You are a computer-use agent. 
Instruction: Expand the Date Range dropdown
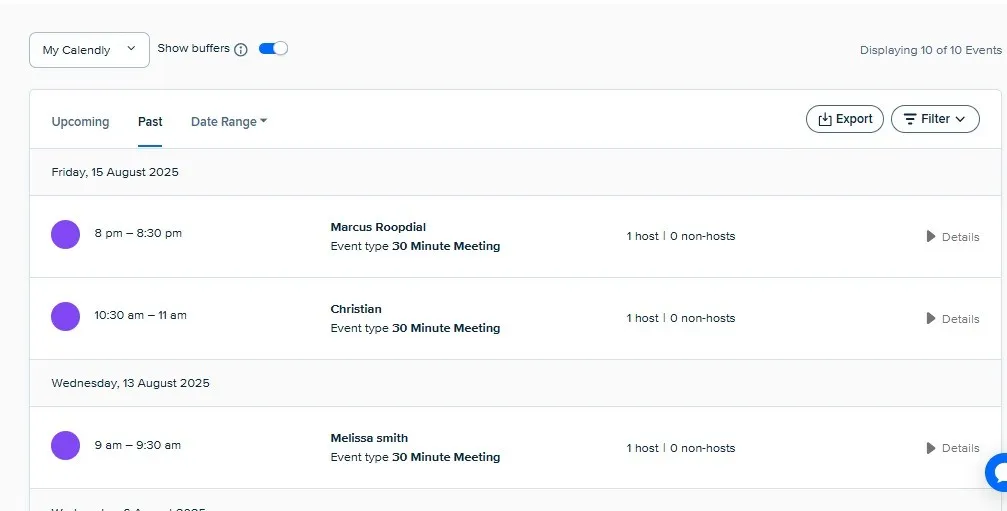(229, 122)
